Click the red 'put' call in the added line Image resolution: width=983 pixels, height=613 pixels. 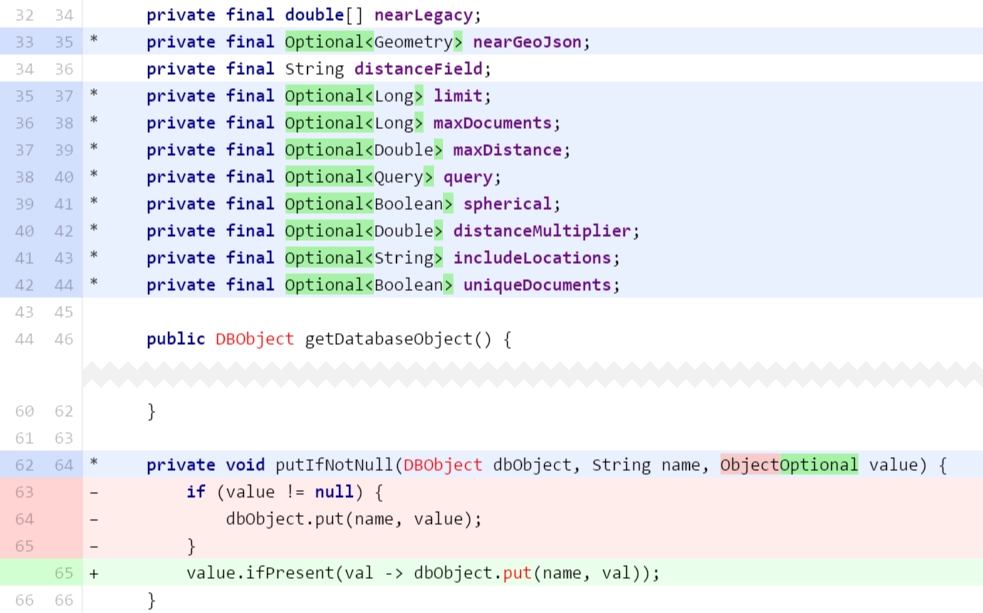pos(517,573)
